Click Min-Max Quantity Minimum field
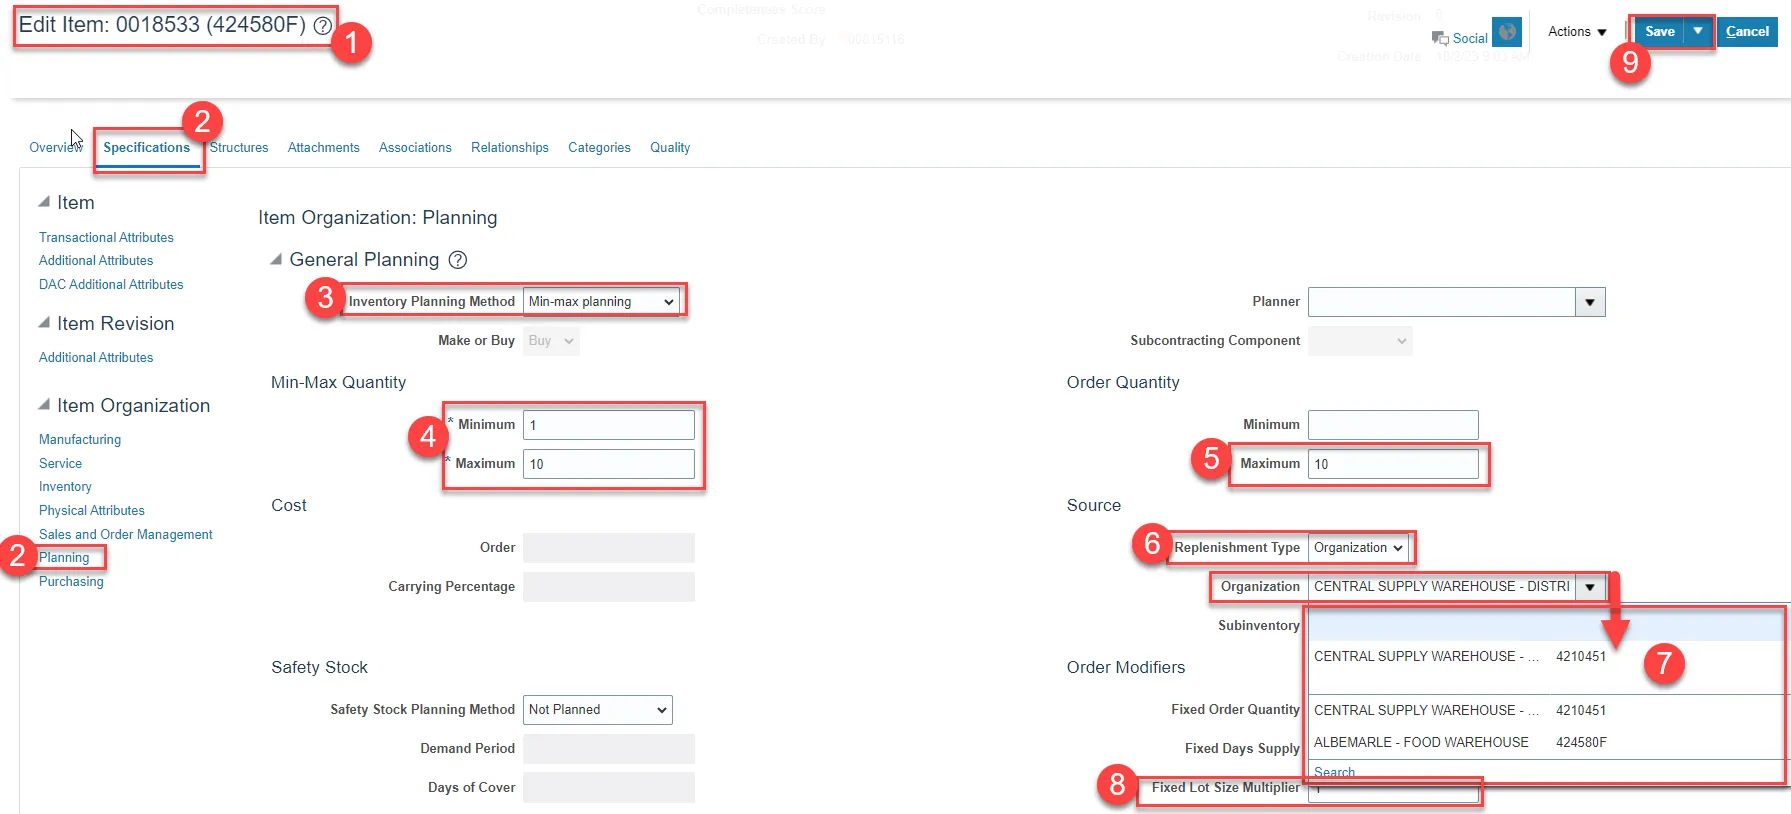This screenshot has height=814, width=1791. pyautogui.click(x=609, y=425)
